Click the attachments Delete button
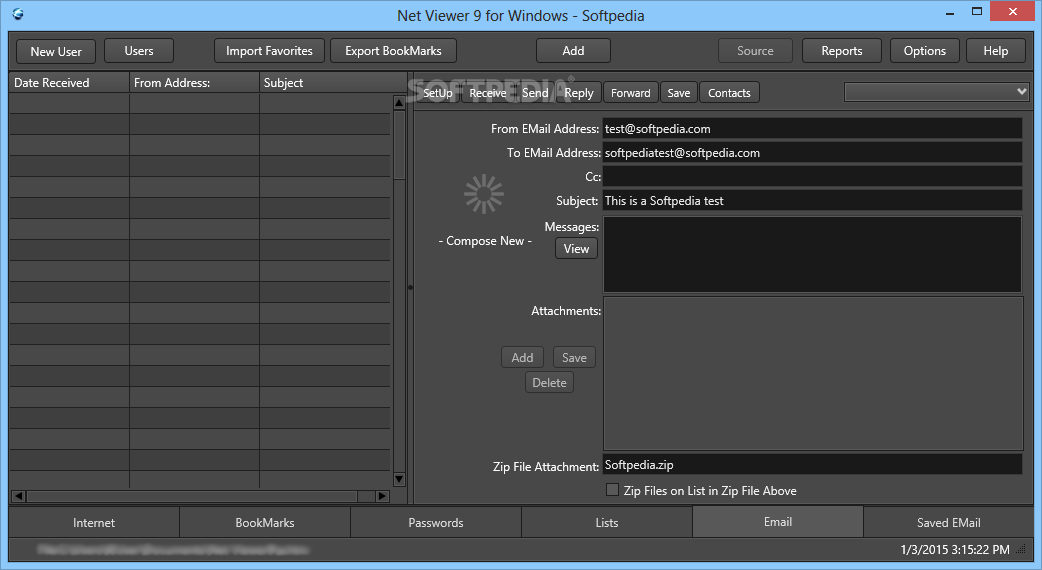 [550, 383]
